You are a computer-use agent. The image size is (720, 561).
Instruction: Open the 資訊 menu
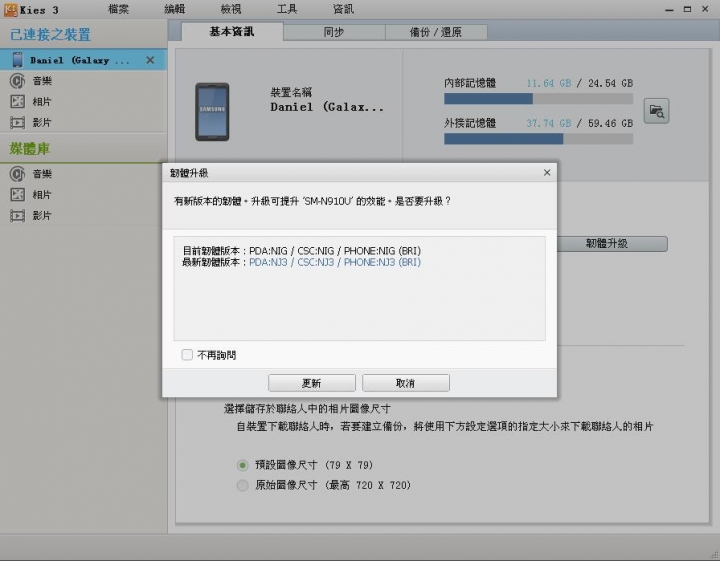pyautogui.click(x=343, y=9)
